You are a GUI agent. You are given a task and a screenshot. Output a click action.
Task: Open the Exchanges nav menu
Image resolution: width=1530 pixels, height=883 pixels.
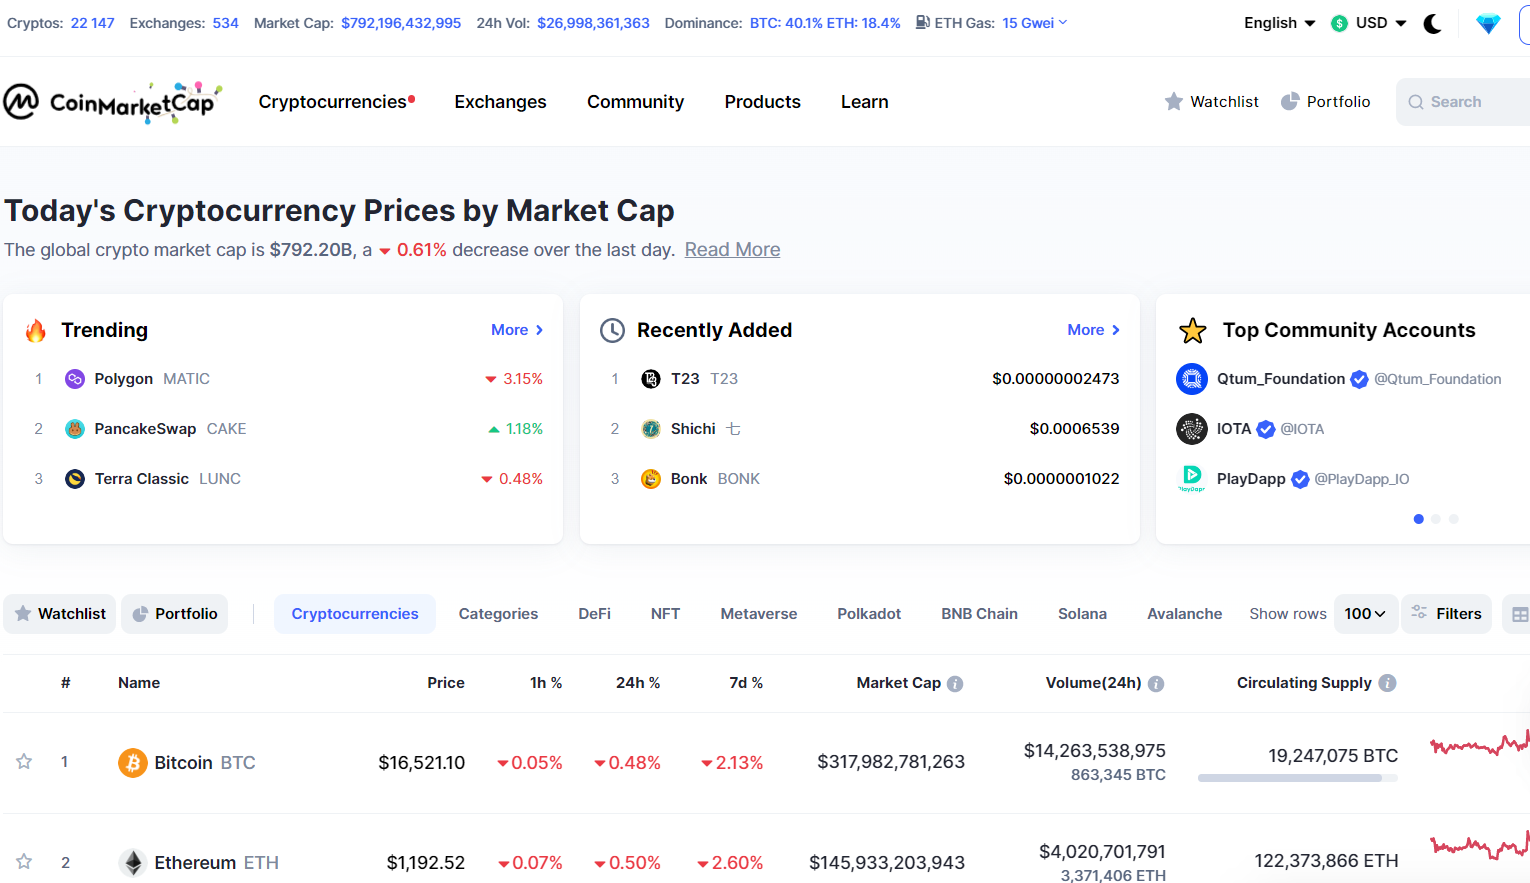click(x=500, y=102)
